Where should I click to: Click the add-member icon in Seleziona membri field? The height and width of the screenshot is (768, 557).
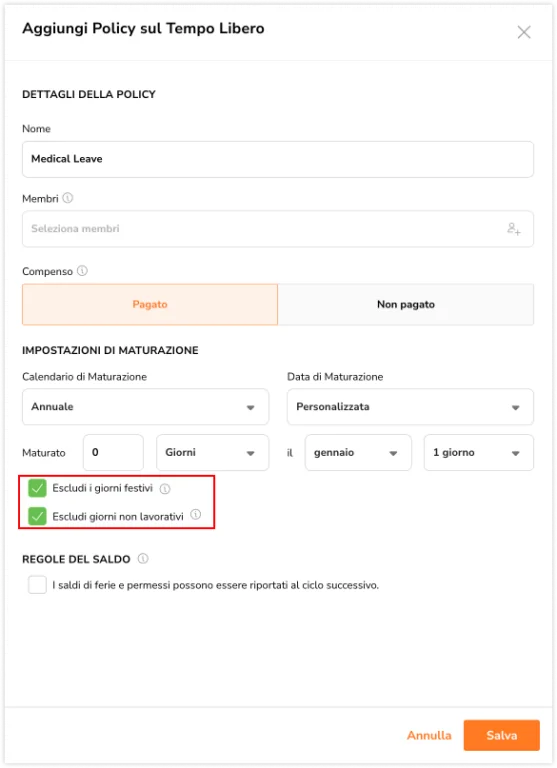click(x=513, y=229)
